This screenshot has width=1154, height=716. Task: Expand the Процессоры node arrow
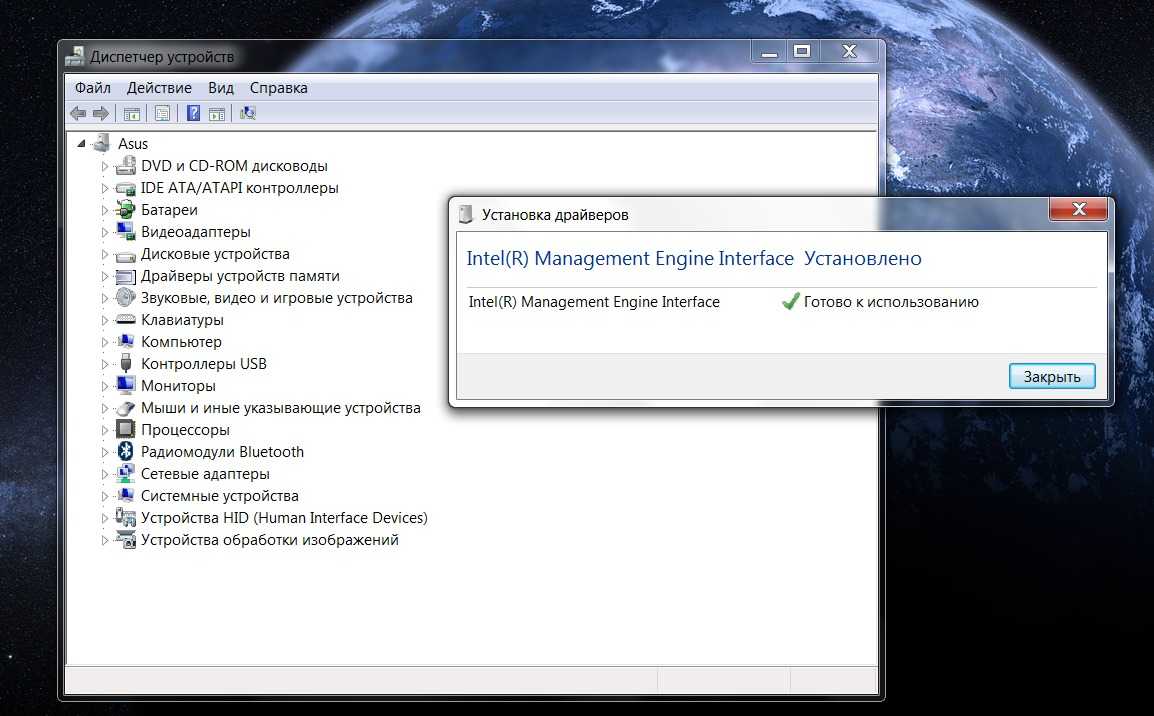click(x=105, y=430)
